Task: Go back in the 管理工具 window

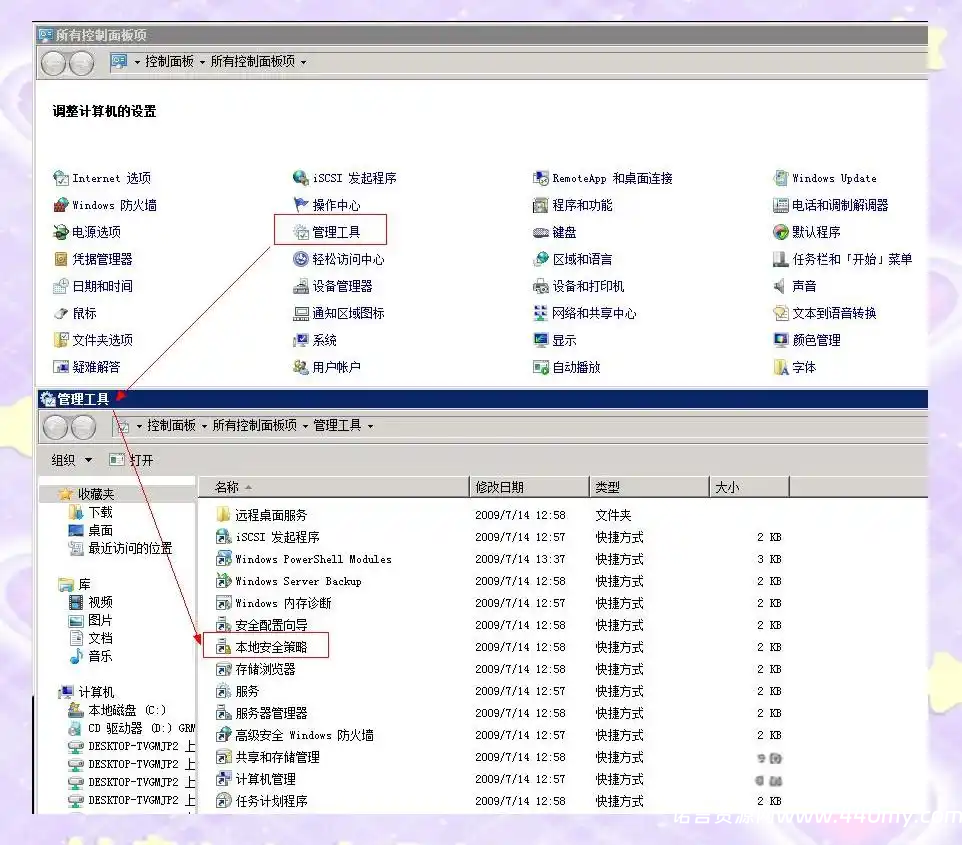Action: pos(55,426)
